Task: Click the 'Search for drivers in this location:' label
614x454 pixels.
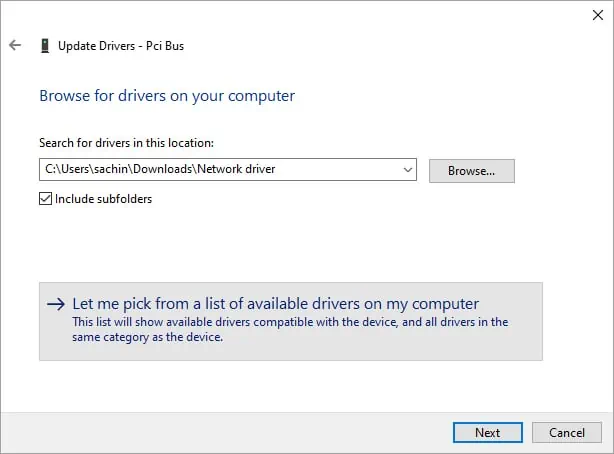Action: point(126,143)
